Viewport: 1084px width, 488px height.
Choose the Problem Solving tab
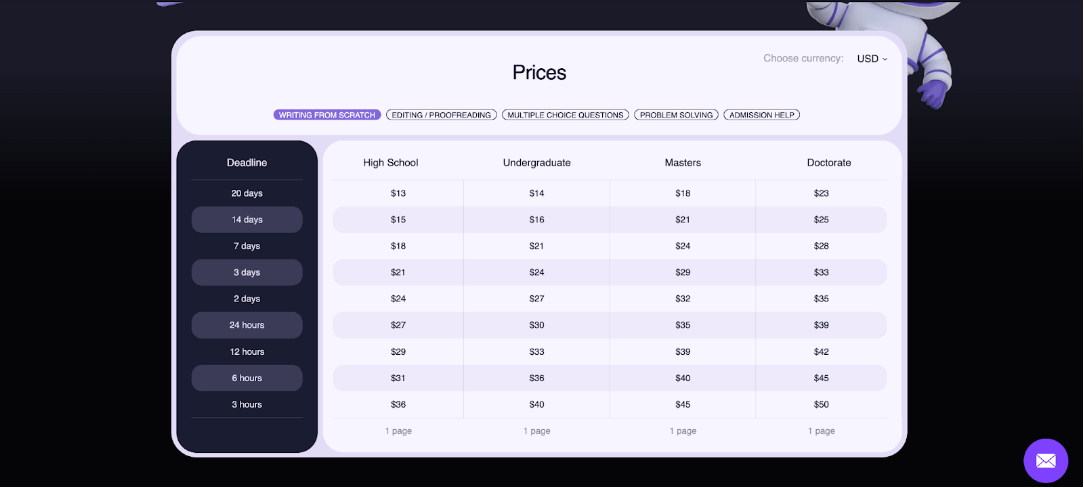pyautogui.click(x=676, y=115)
